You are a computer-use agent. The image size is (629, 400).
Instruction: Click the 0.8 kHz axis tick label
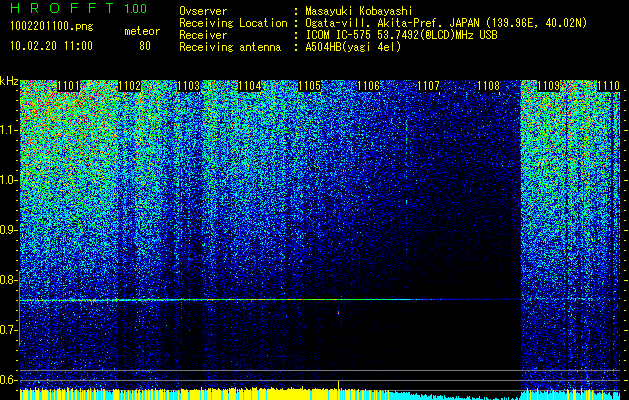click(x=8, y=280)
